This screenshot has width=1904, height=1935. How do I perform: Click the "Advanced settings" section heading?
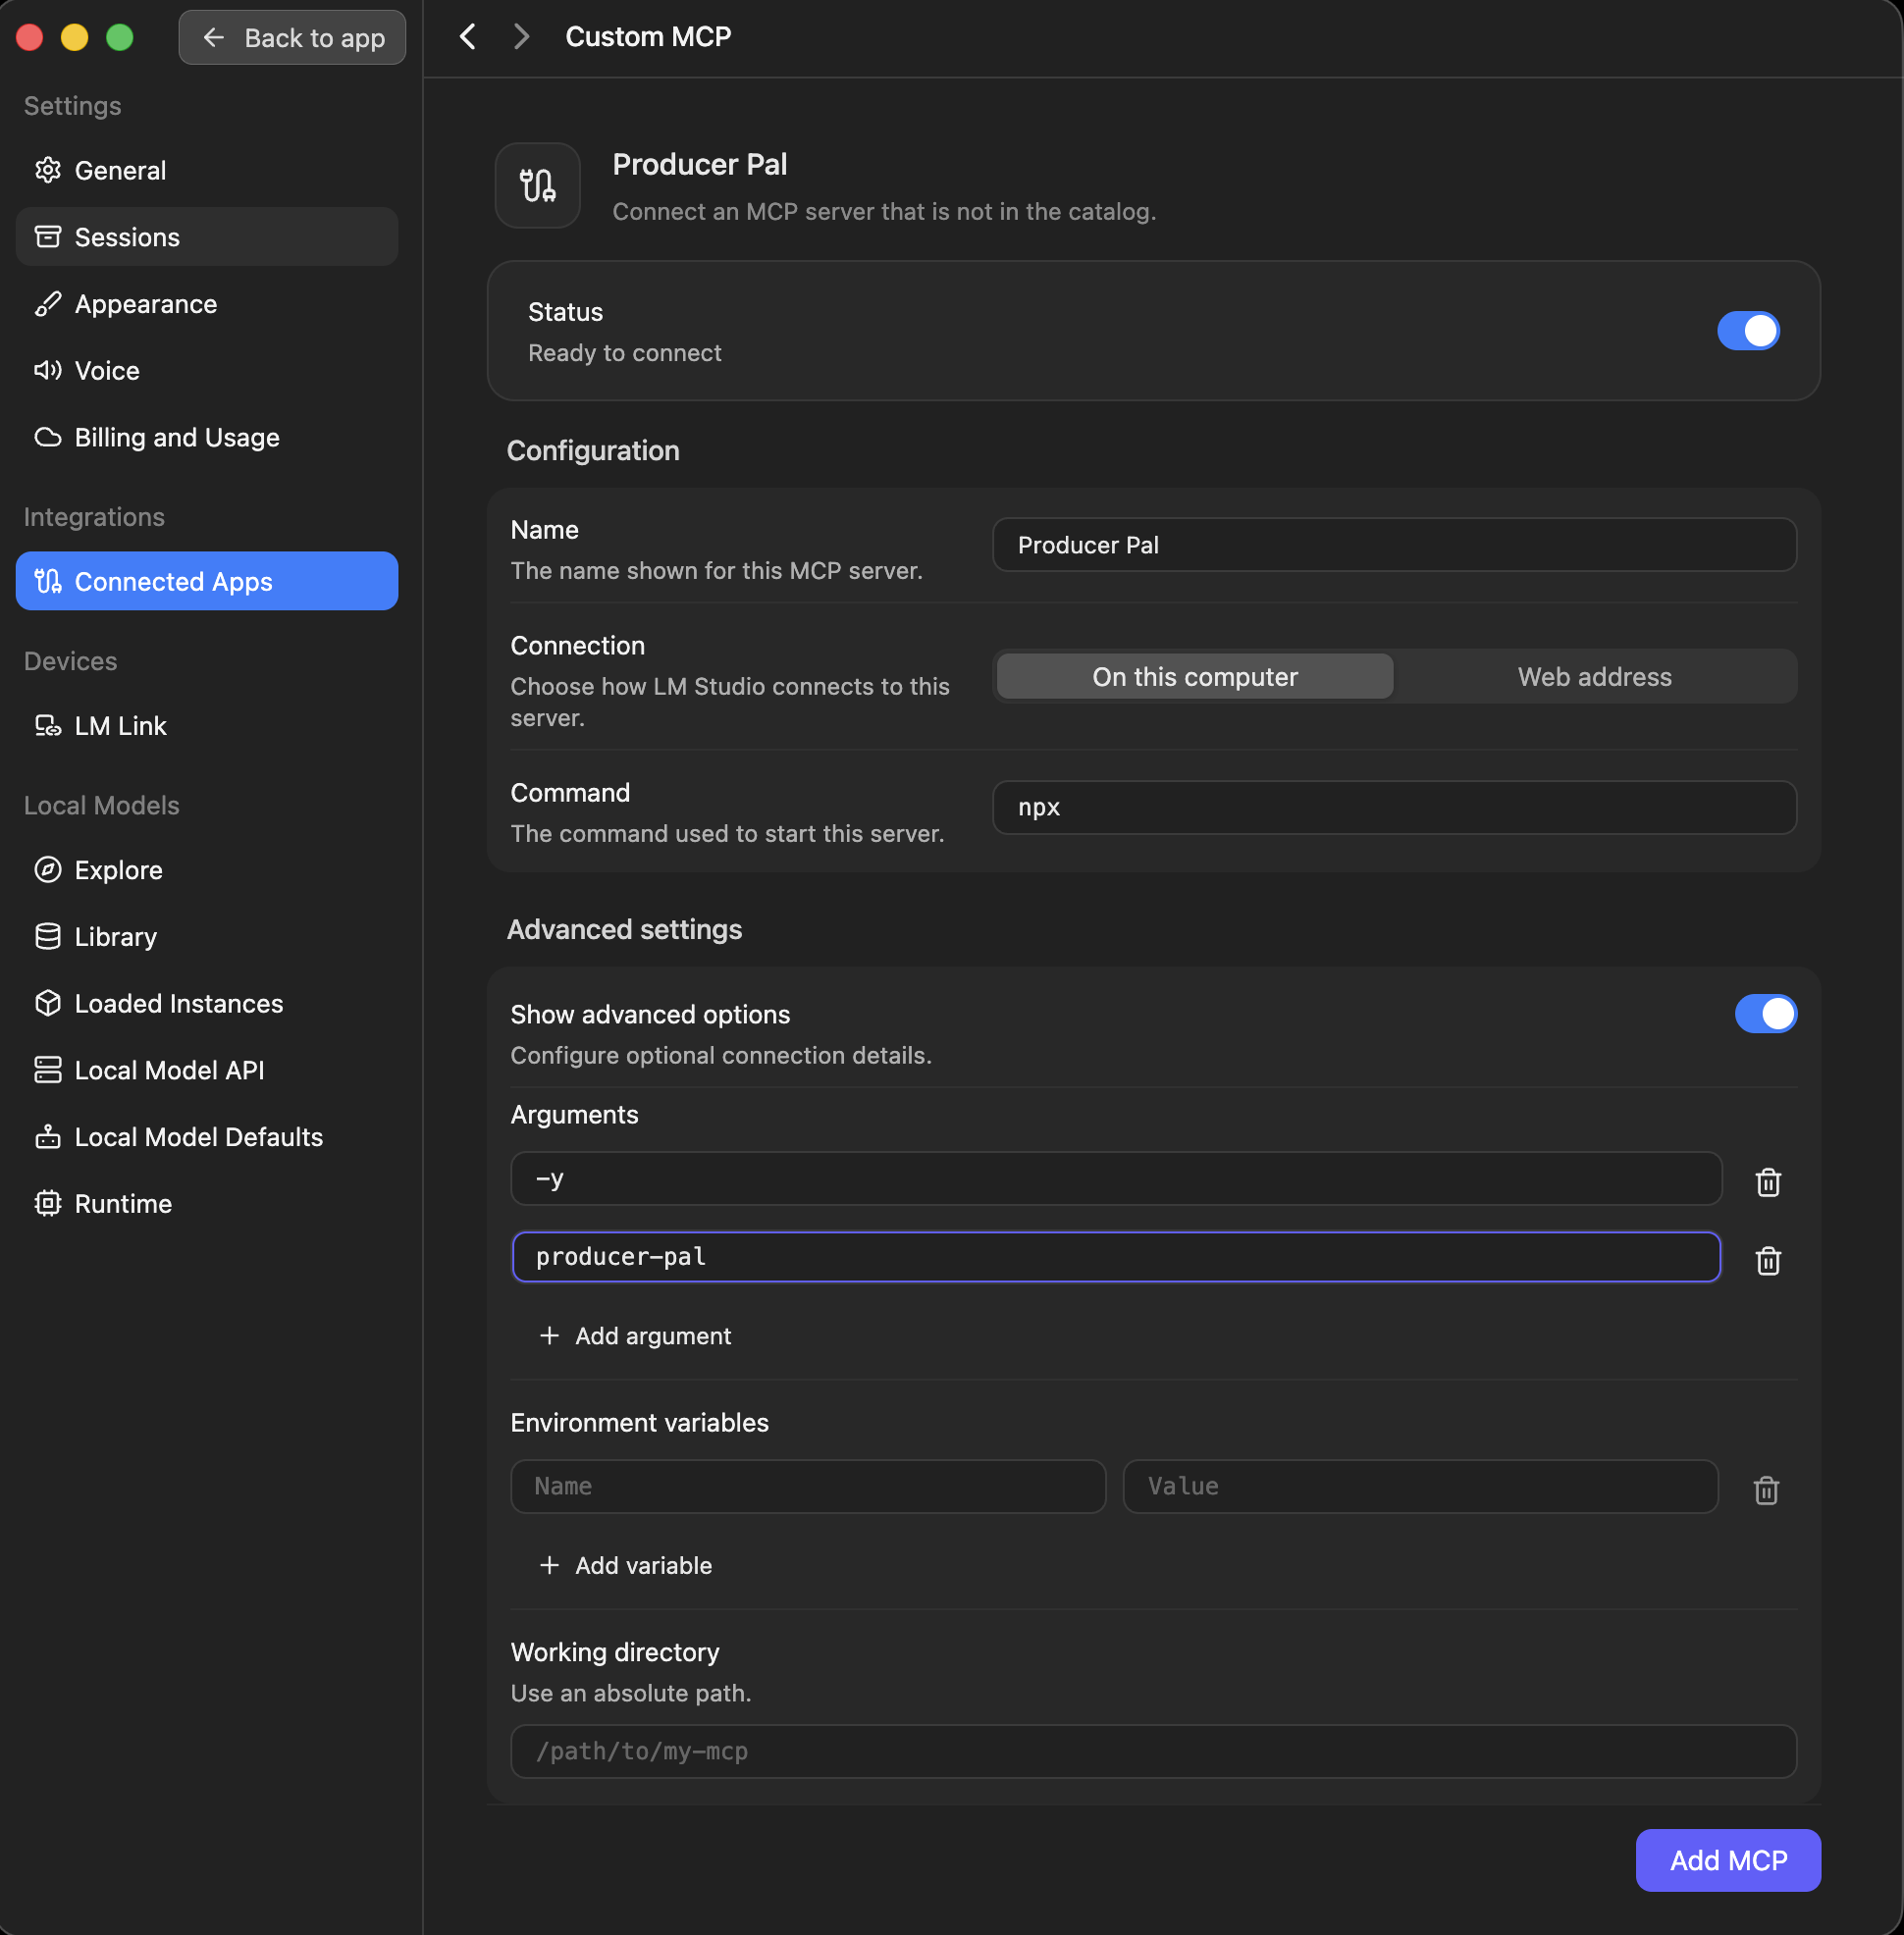pyautogui.click(x=624, y=930)
